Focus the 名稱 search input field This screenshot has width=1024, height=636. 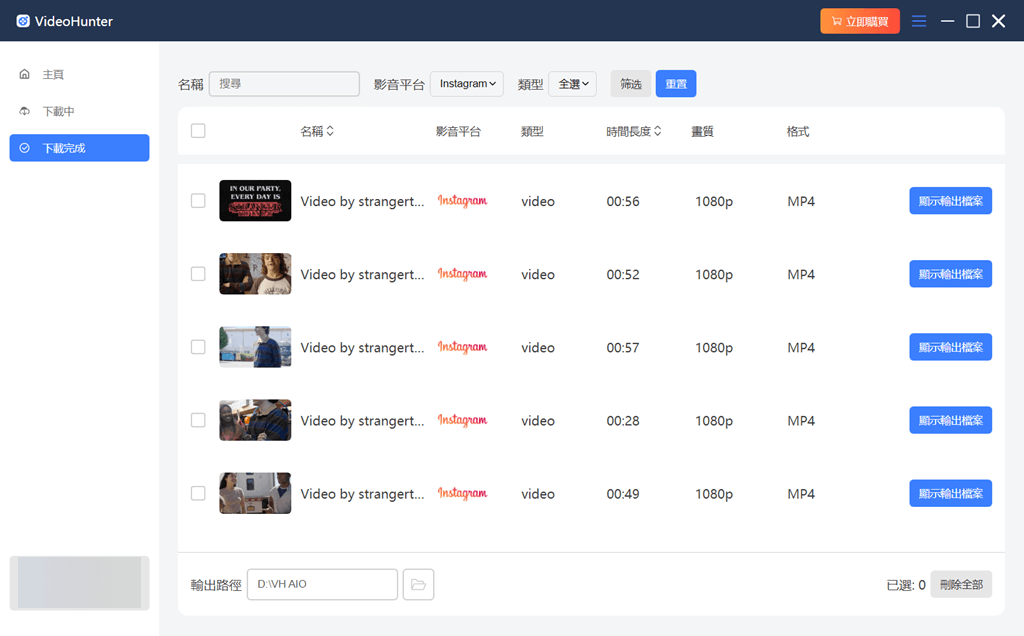(284, 84)
